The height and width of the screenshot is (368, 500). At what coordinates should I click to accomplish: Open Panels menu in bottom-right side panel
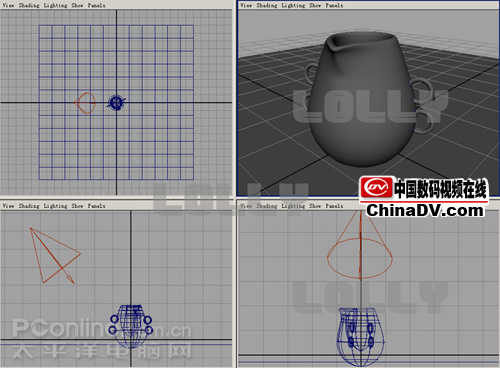point(334,206)
